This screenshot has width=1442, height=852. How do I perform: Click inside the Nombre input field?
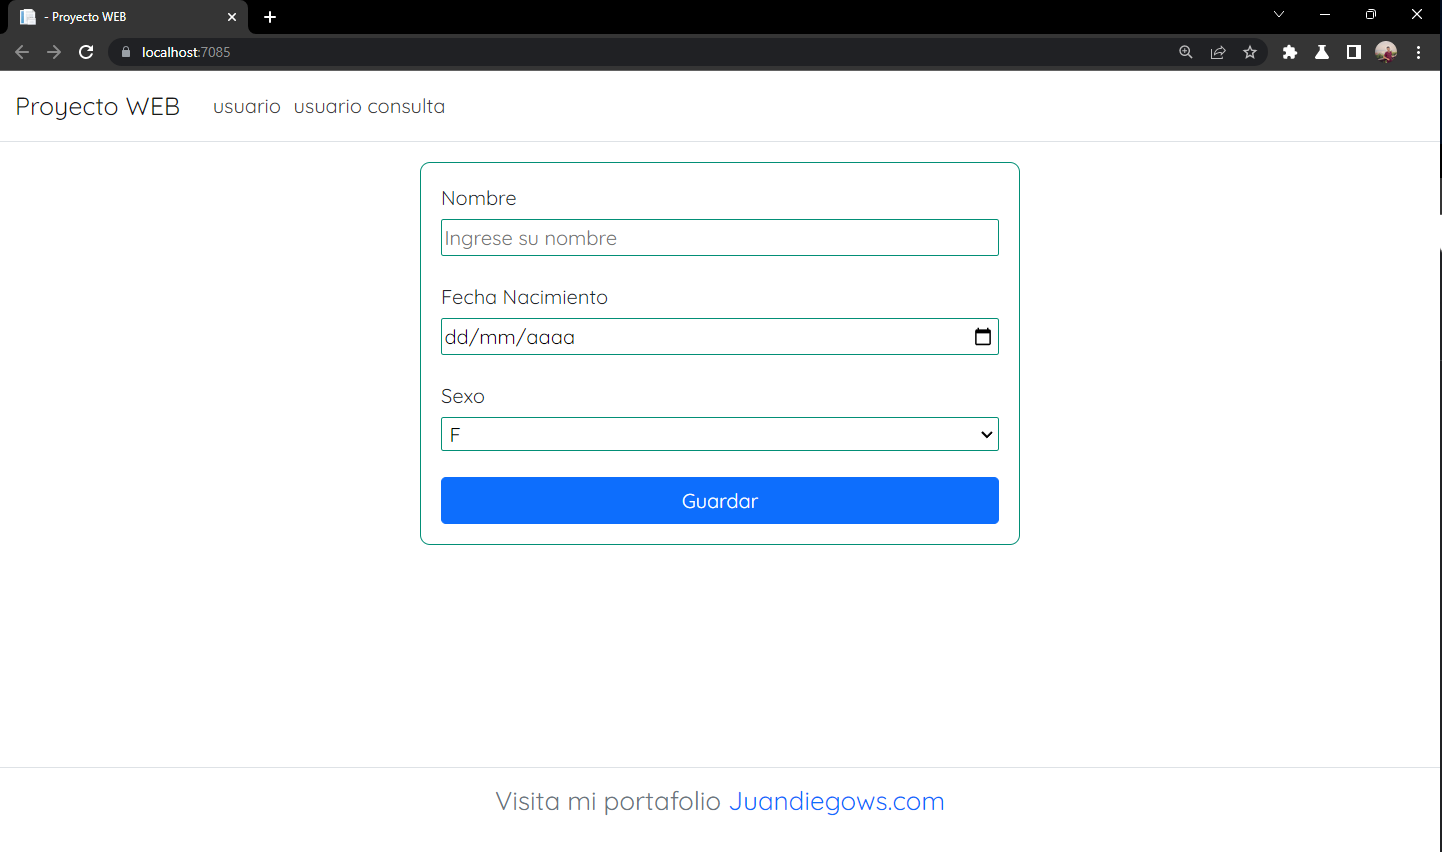(719, 237)
